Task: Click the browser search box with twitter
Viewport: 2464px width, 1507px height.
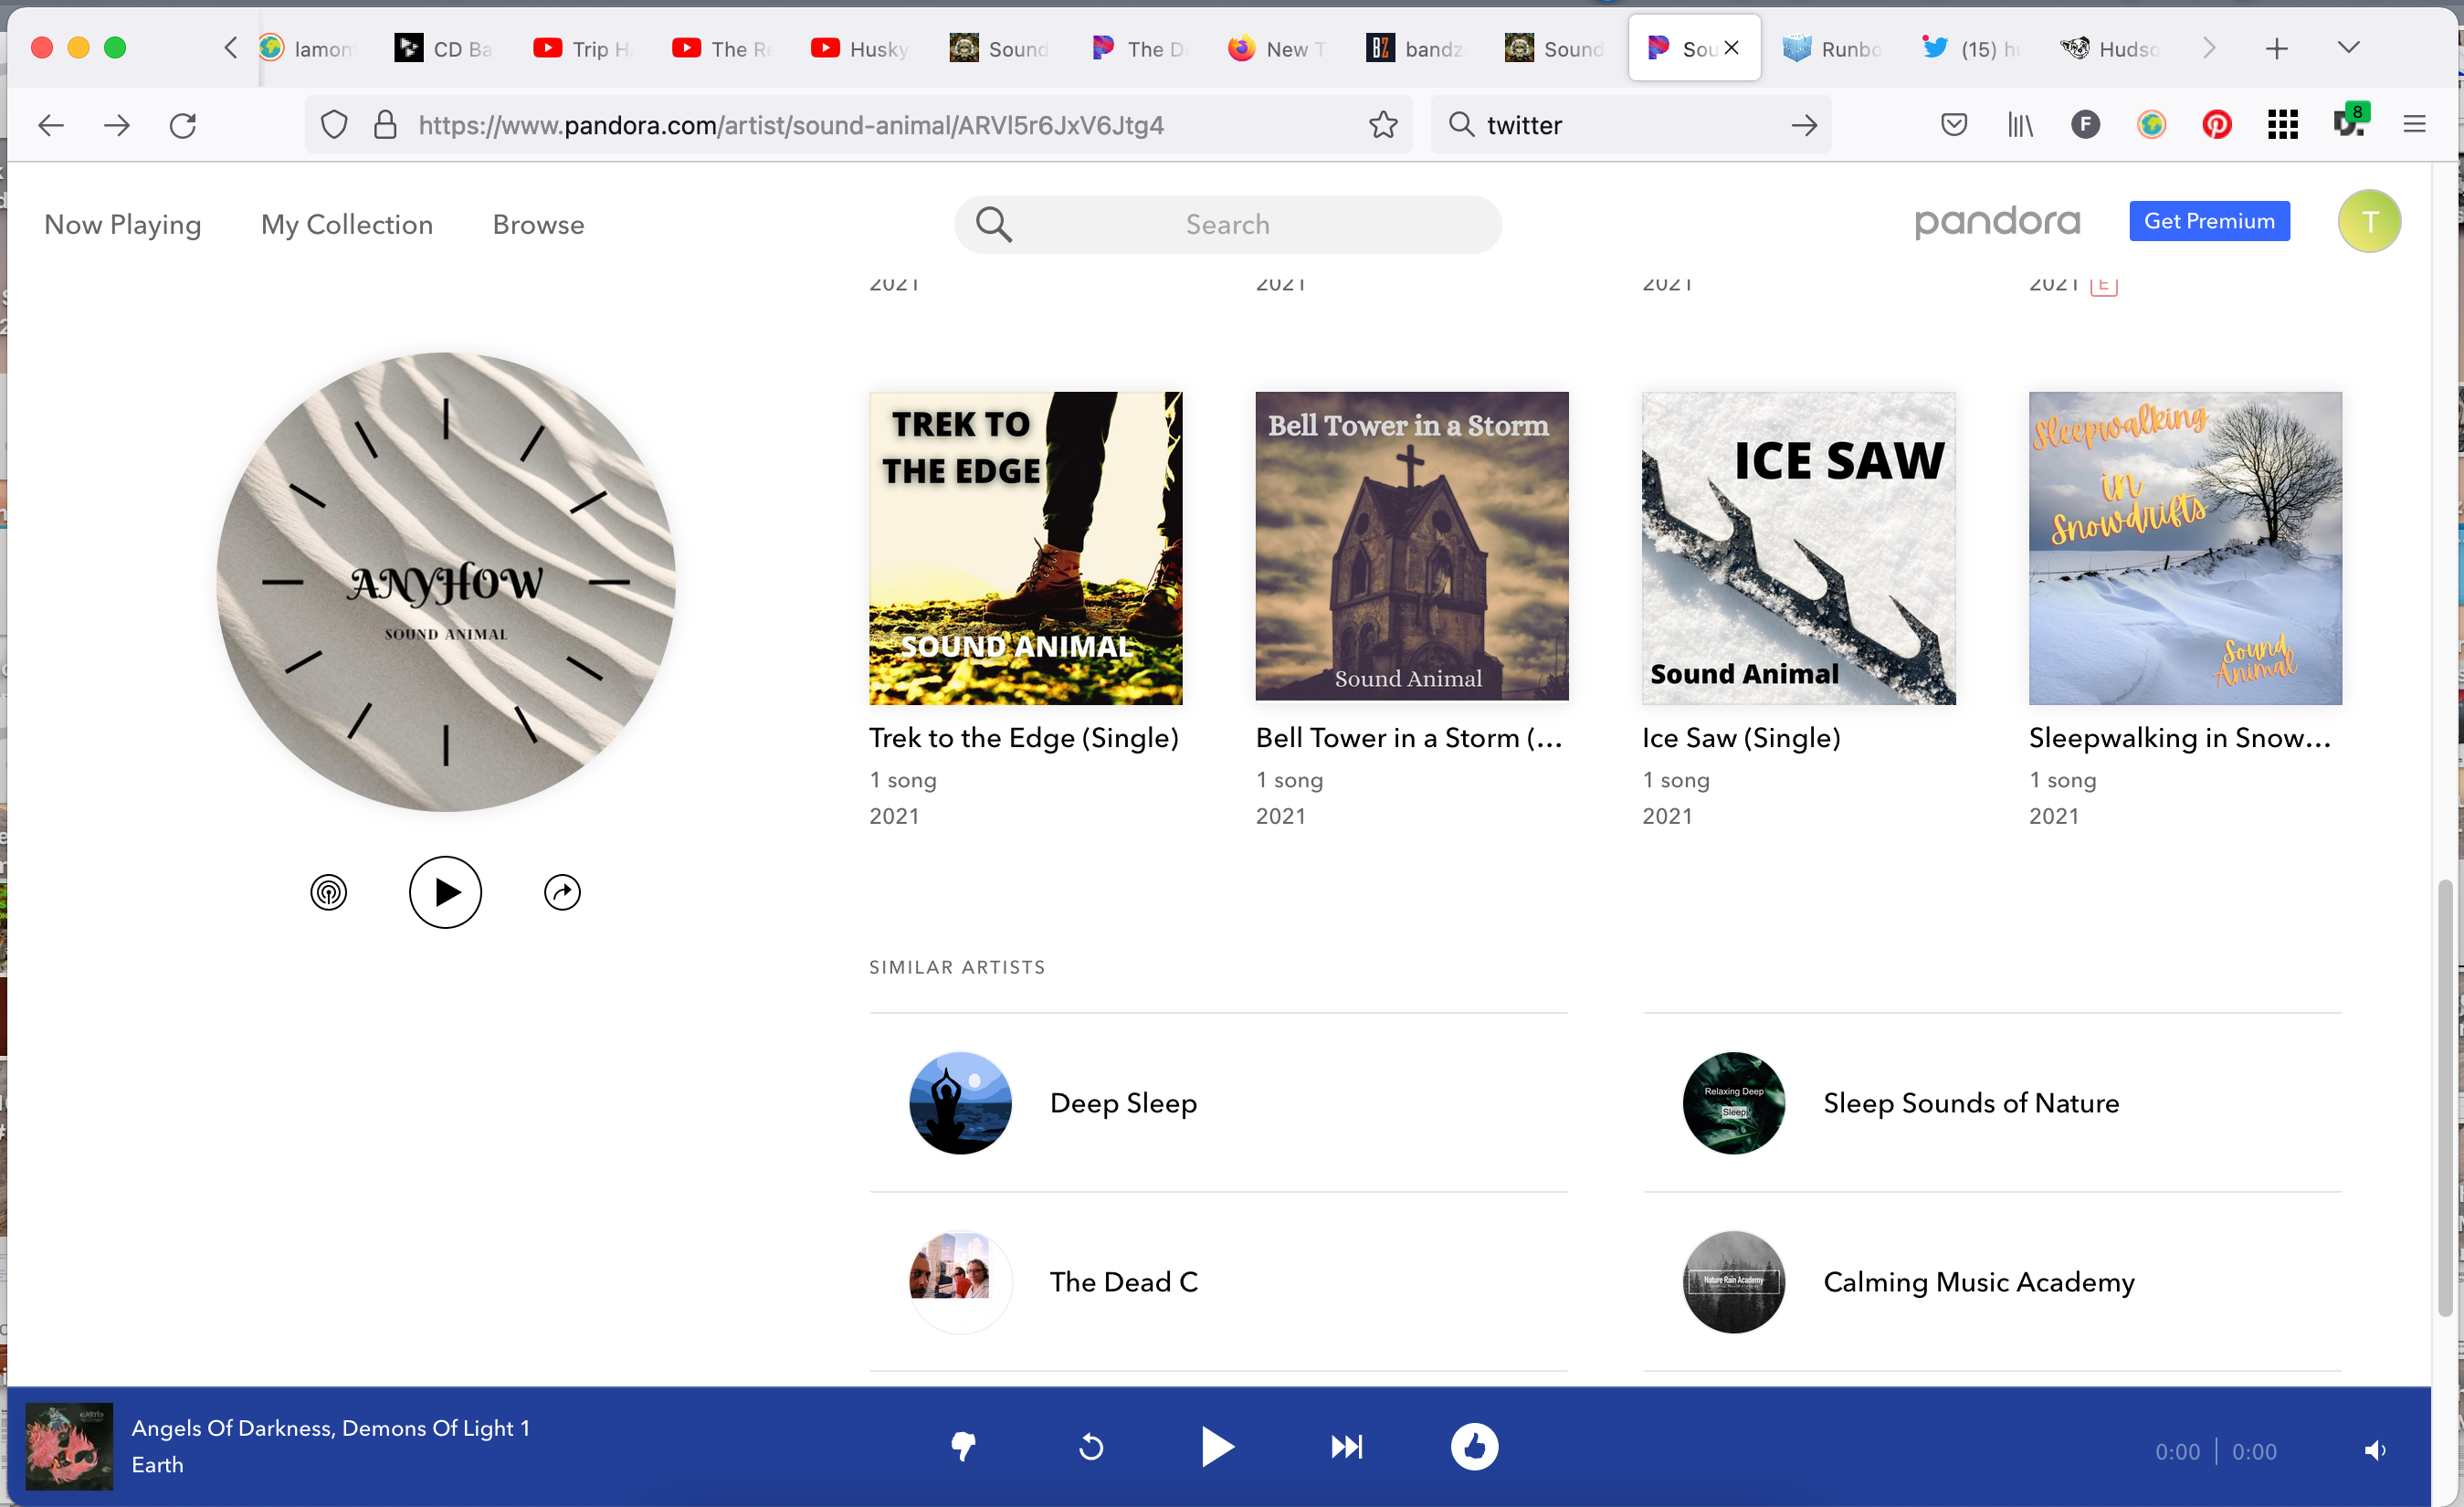Action: tap(1631, 125)
